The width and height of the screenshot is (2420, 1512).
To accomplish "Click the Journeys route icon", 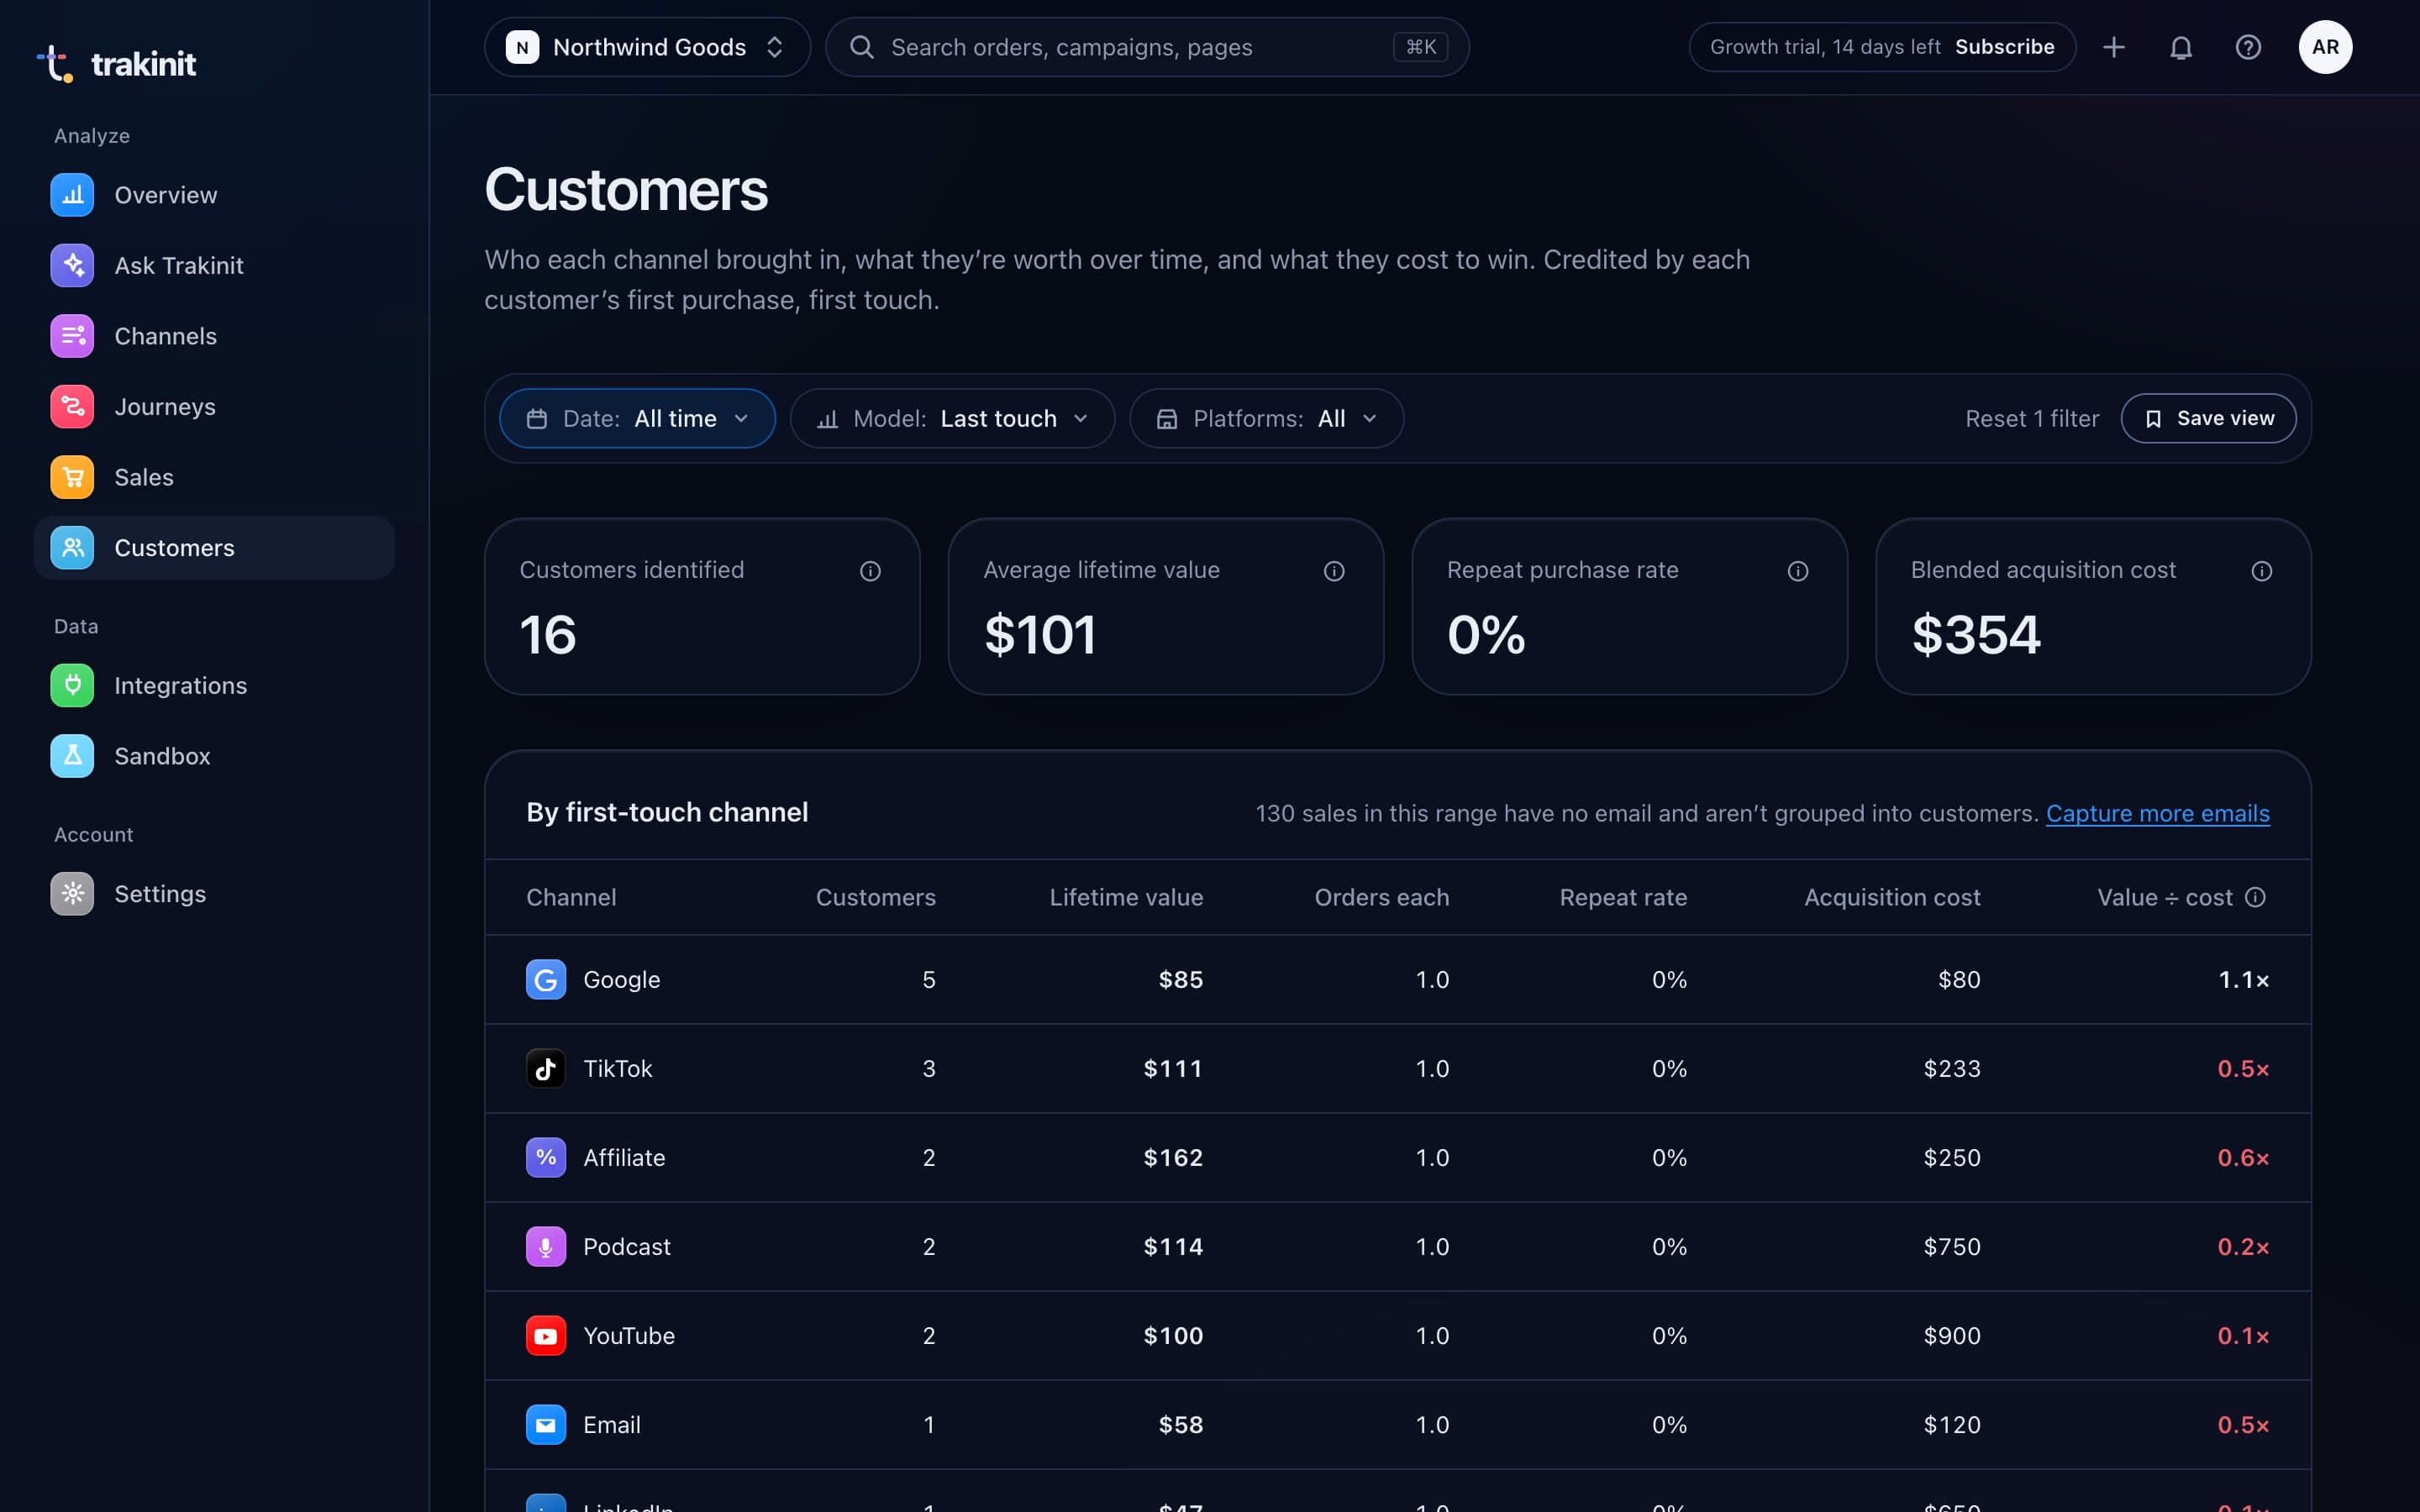I will pos(72,406).
